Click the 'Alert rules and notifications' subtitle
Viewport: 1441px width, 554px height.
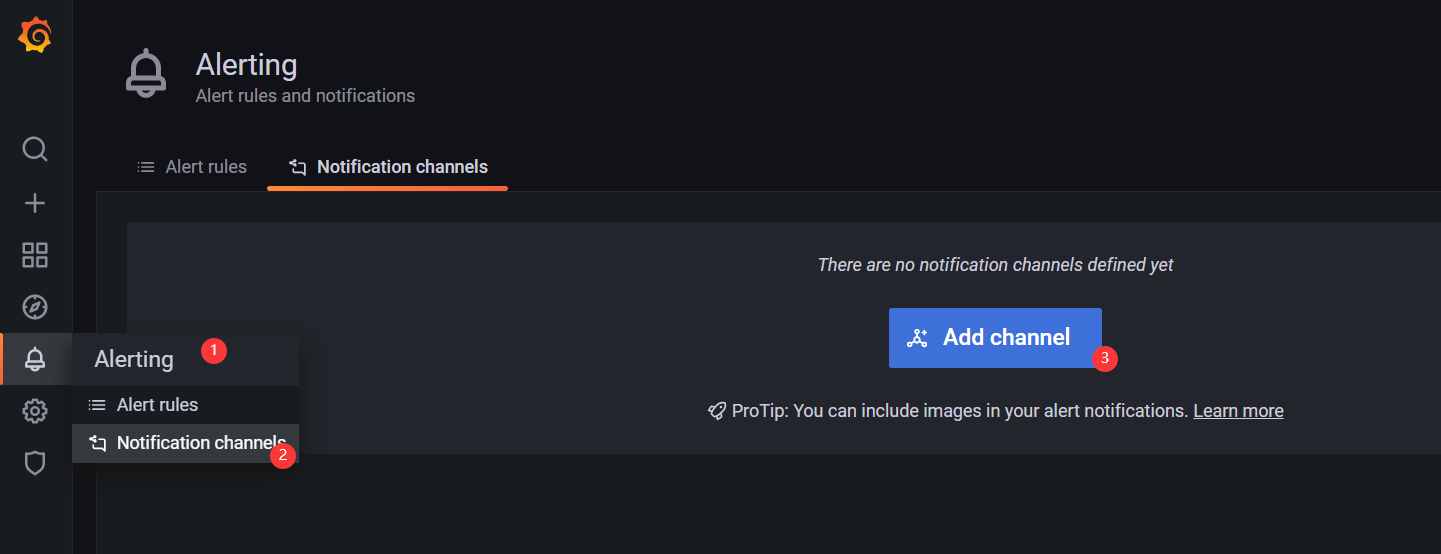tap(305, 96)
